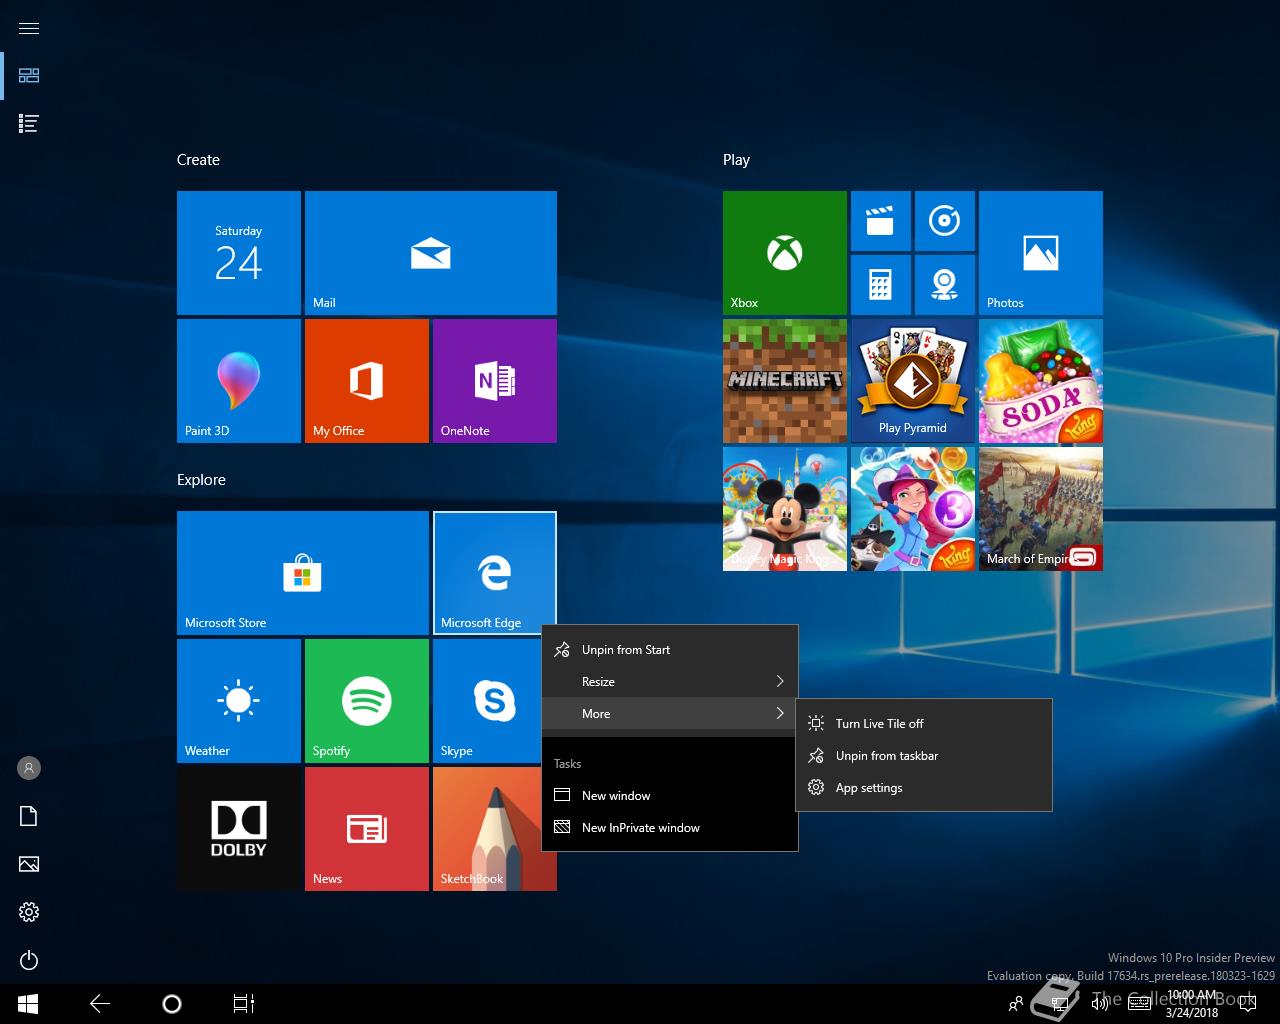Open the News tile
Viewport: 1280px width, 1024px height.
[x=367, y=829]
